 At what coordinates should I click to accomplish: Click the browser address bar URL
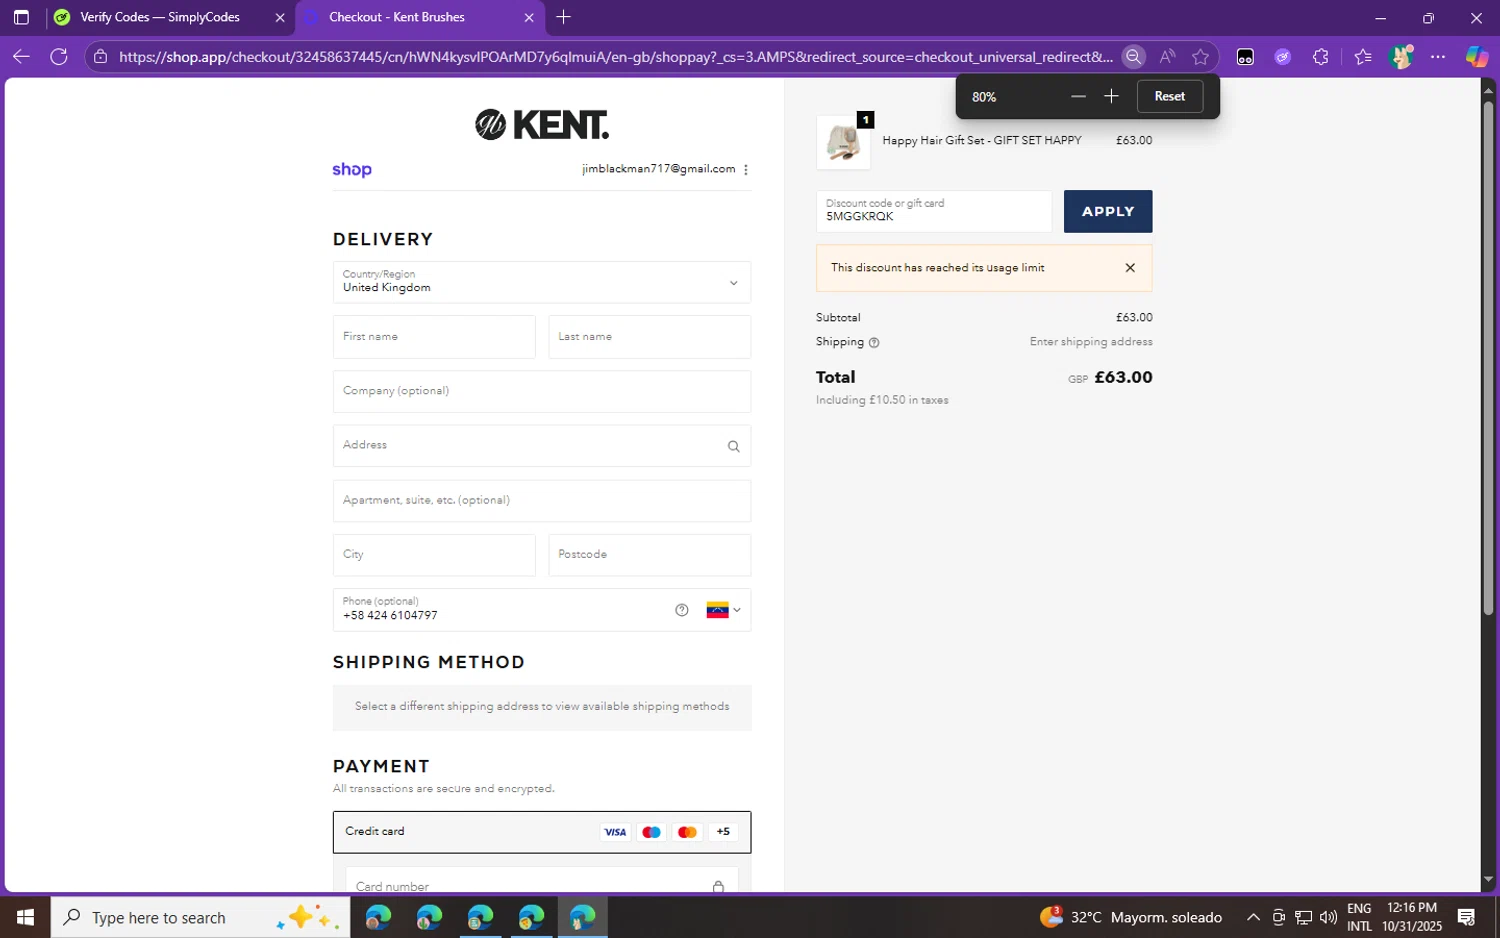pyautogui.click(x=615, y=57)
